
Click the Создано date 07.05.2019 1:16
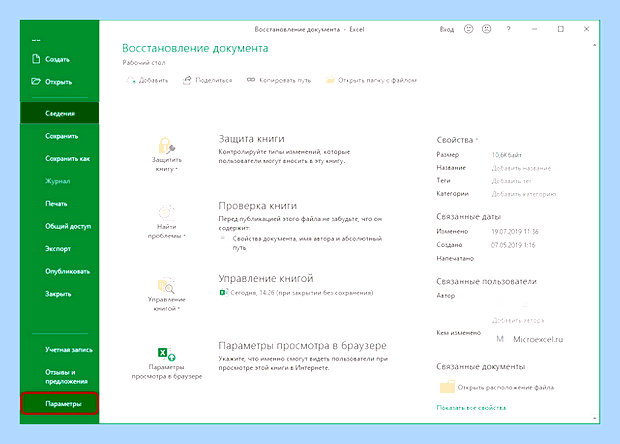click(x=513, y=245)
